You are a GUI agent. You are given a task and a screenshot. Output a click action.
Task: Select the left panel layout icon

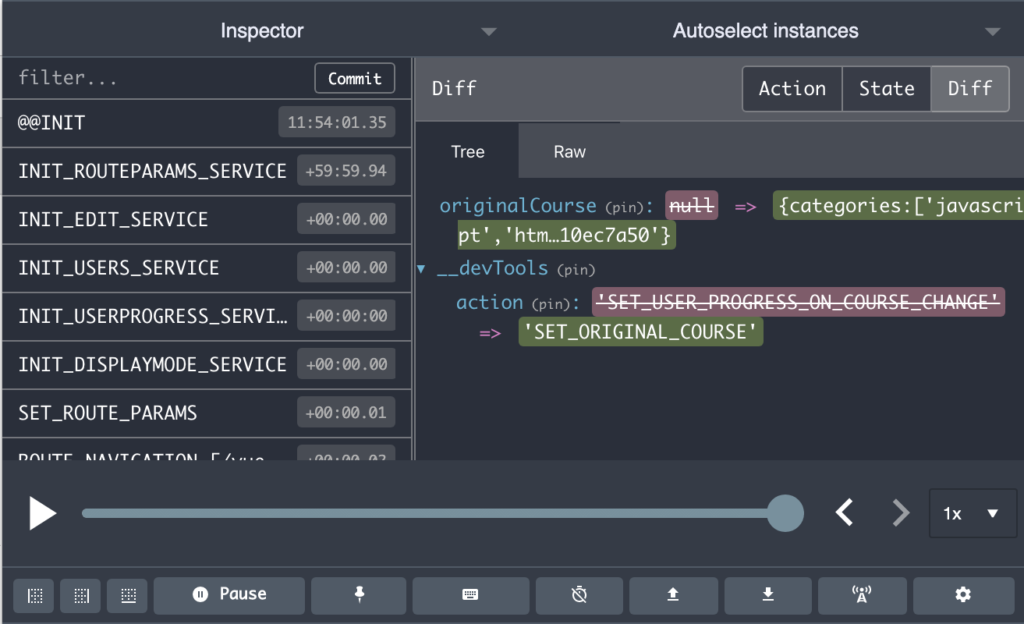coord(34,595)
